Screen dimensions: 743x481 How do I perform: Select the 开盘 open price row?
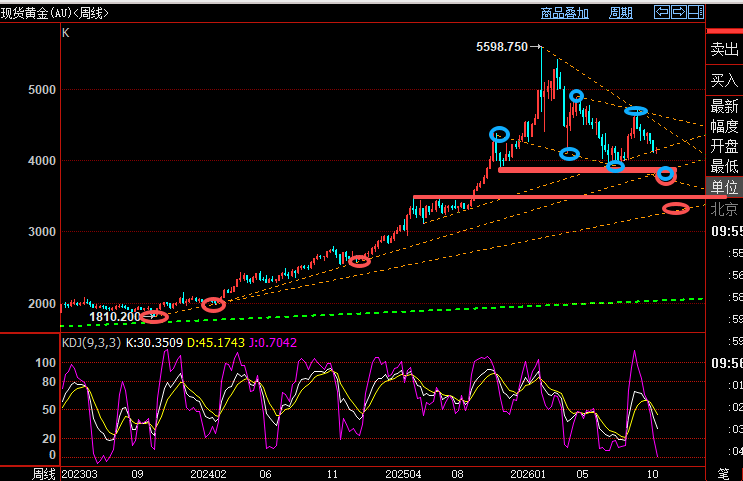(725, 146)
